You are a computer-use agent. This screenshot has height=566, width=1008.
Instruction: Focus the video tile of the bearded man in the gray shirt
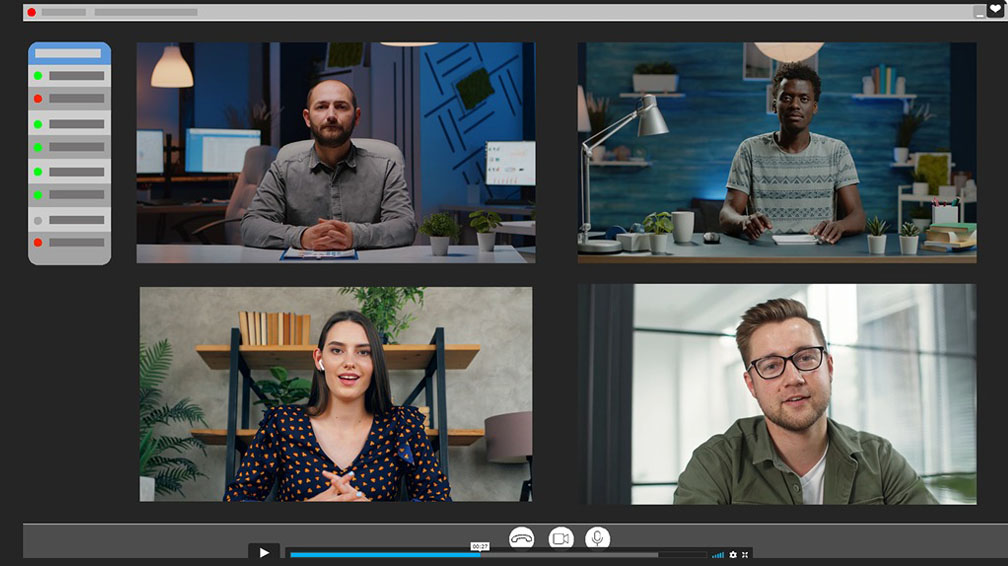coord(336,152)
